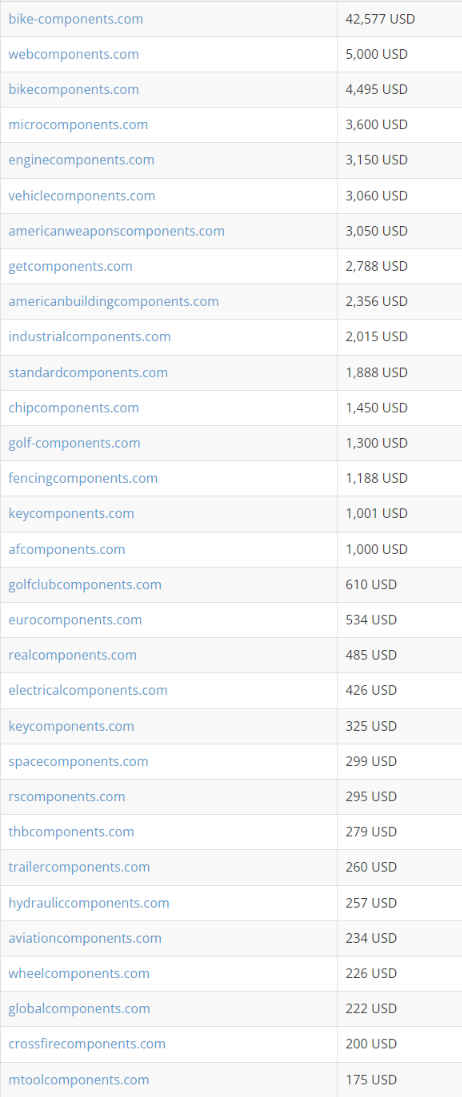Open the bike-components.com domain link
Image resolution: width=462 pixels, height=1097 pixels.
coord(76,19)
